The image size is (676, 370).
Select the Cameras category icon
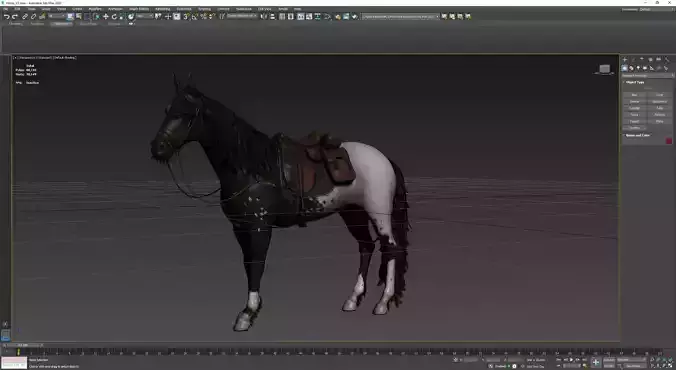tap(645, 68)
